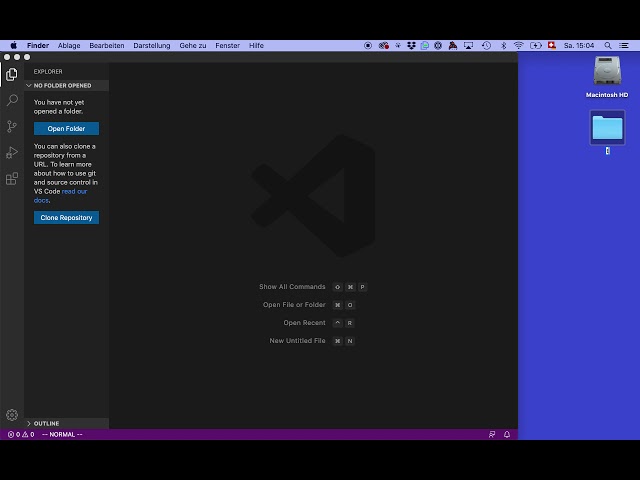Click the errors and warnings status indicator
This screenshot has height=480, width=640.
[21, 434]
